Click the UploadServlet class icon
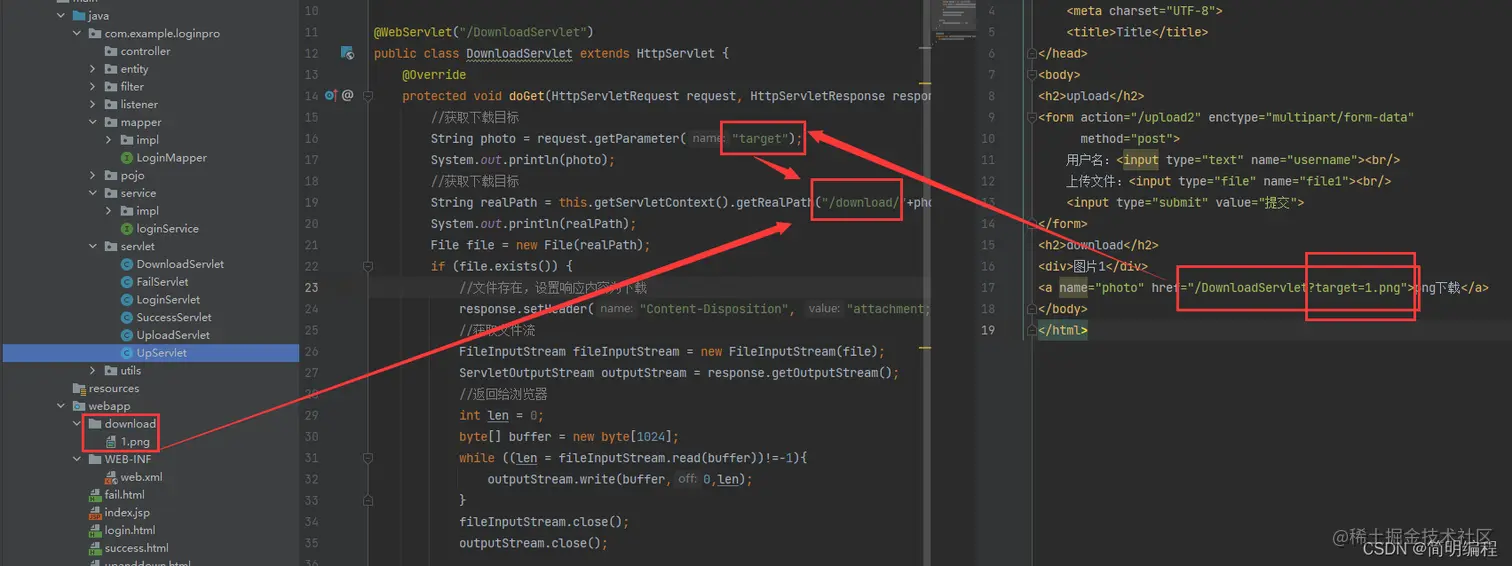 point(127,335)
